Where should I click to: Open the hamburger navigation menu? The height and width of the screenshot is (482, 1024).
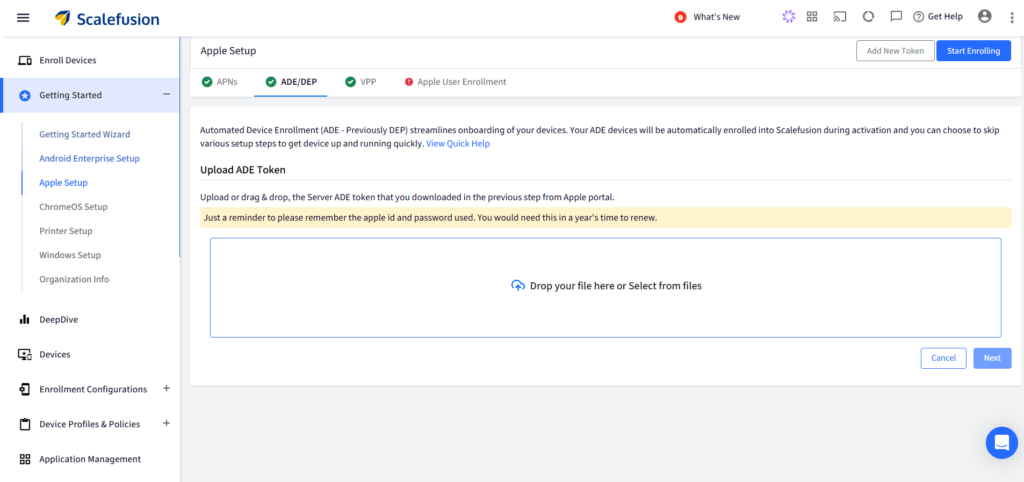pyautogui.click(x=23, y=18)
